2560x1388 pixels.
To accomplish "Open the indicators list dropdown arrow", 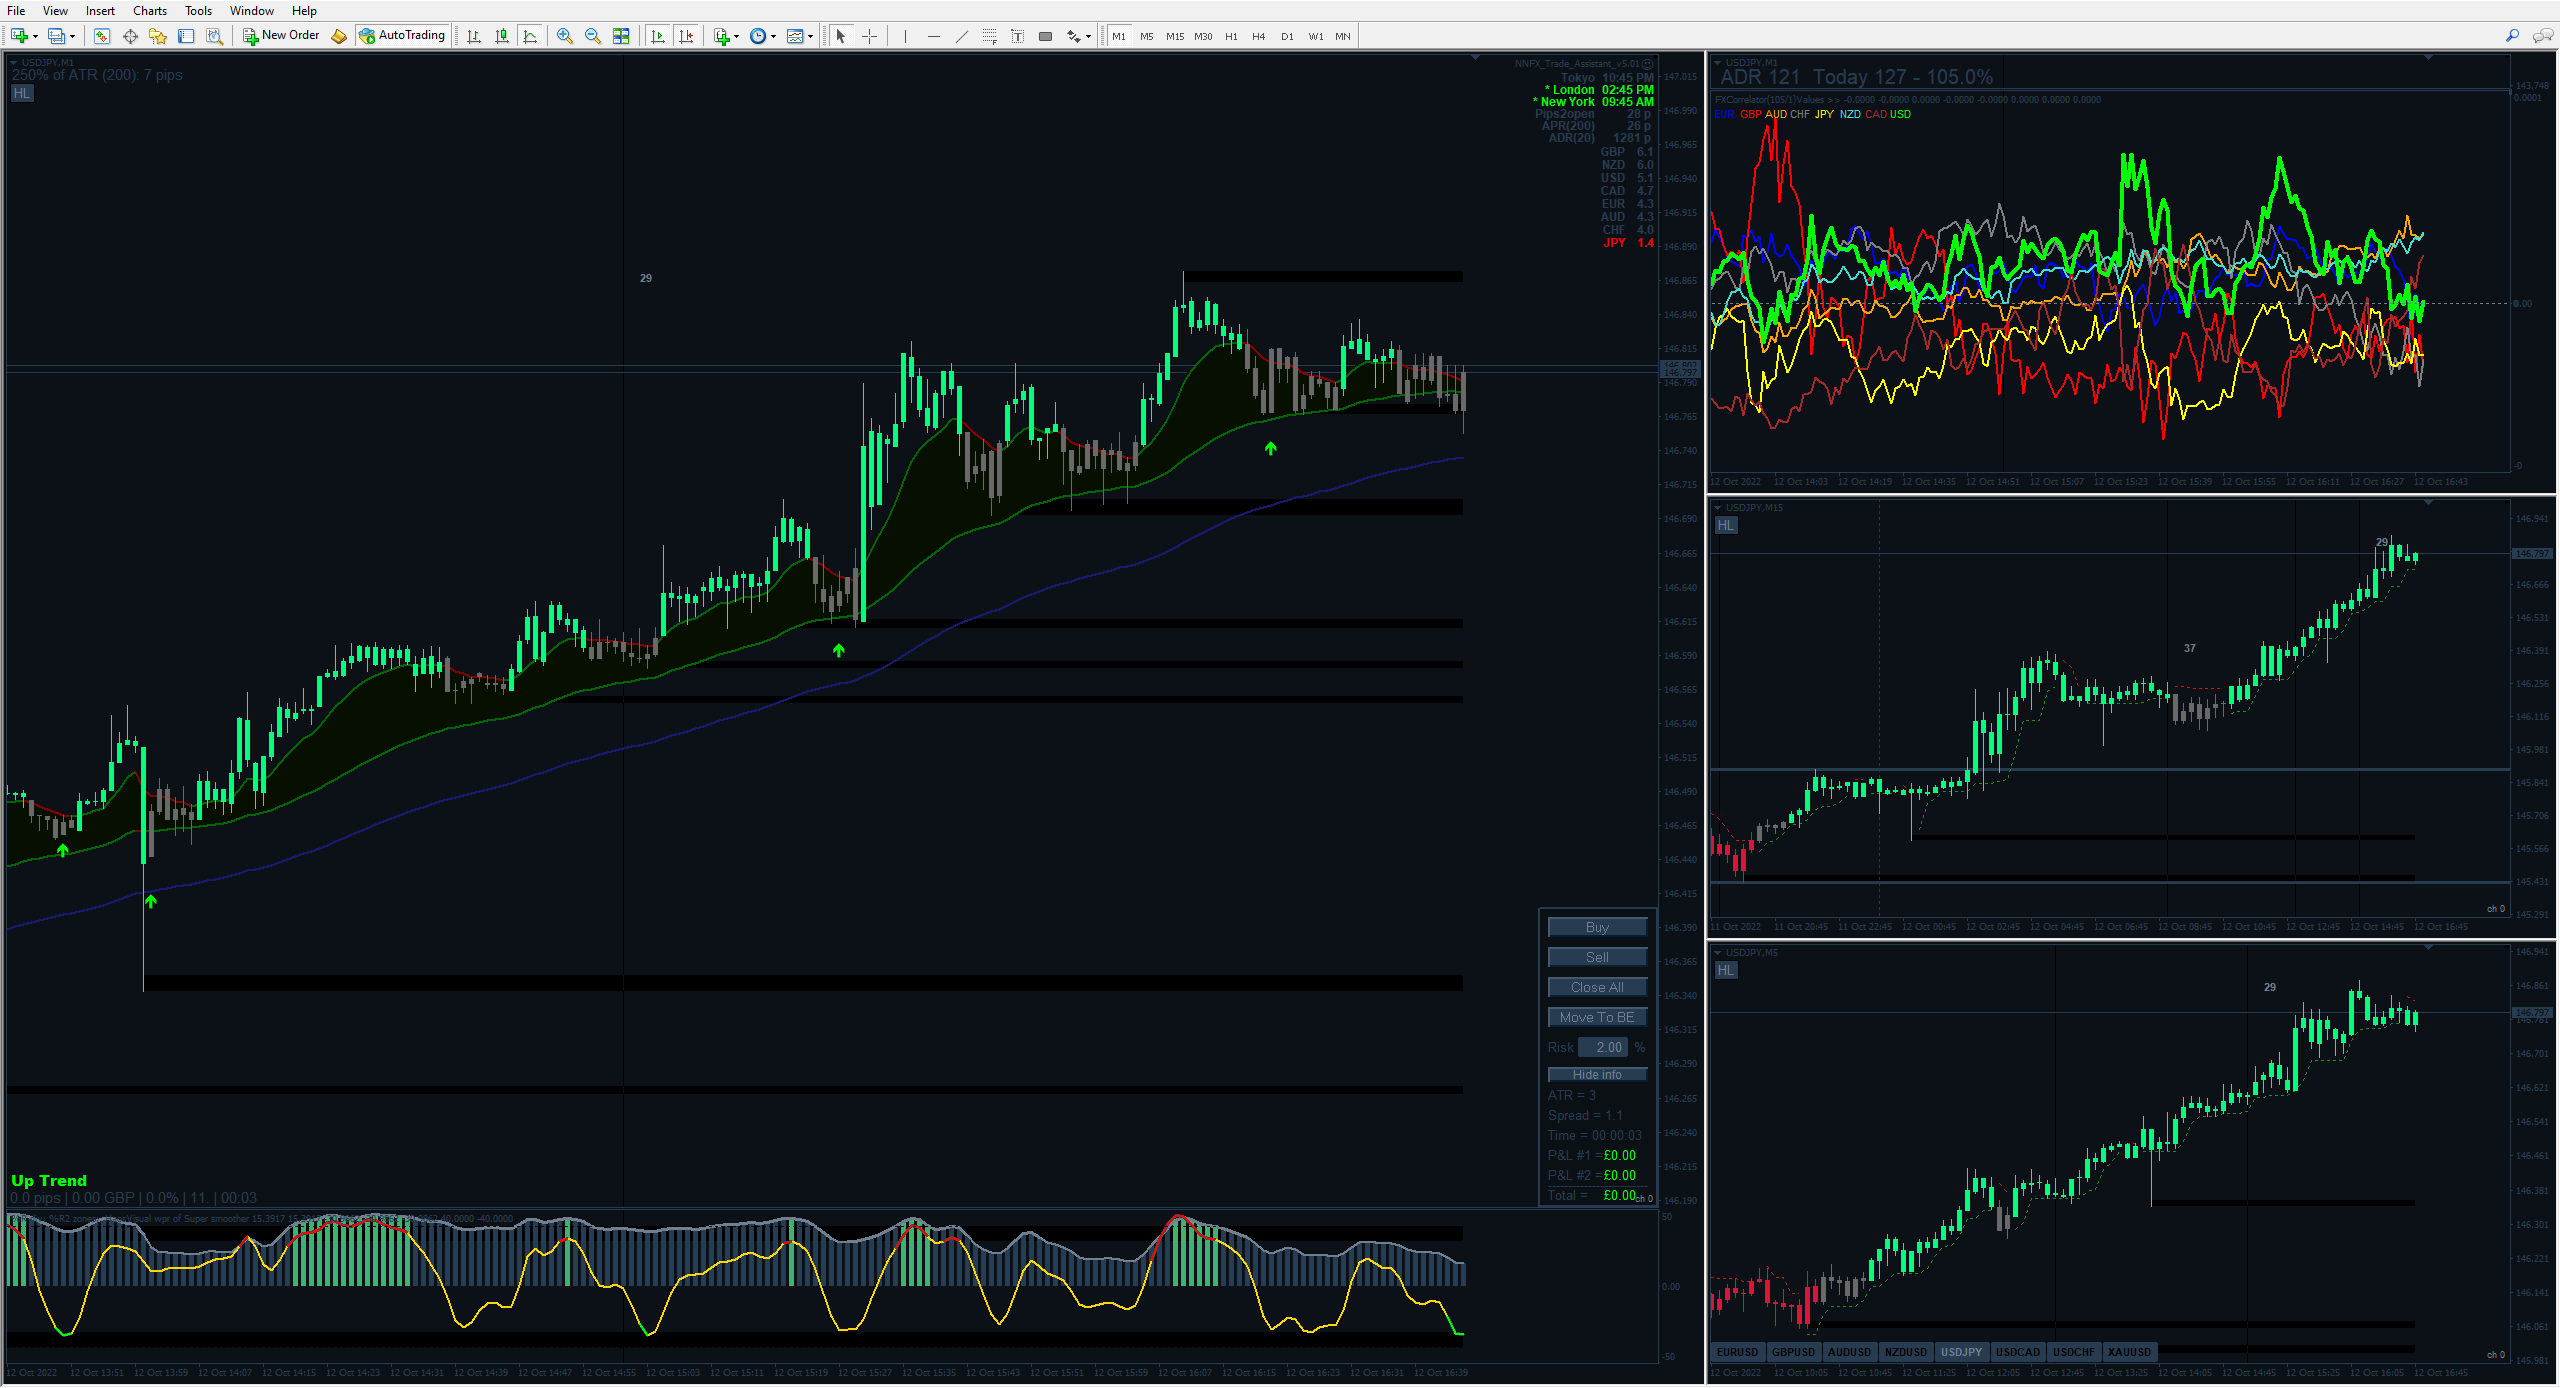I will click(736, 37).
